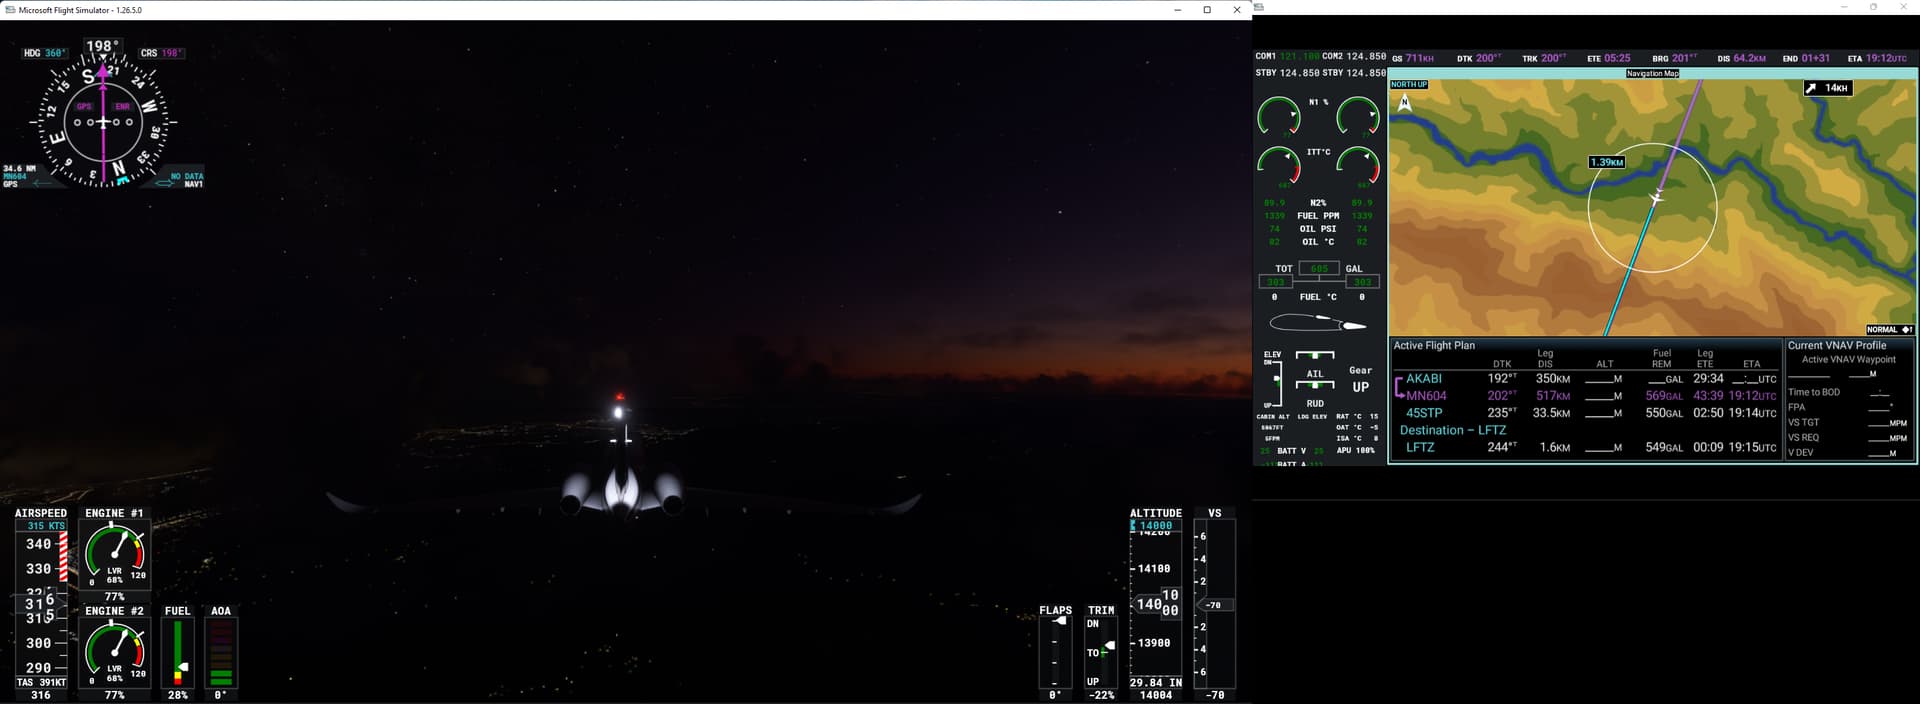Select the 45STP waypoint row
Image resolution: width=1920 pixels, height=704 pixels.
(1424, 413)
